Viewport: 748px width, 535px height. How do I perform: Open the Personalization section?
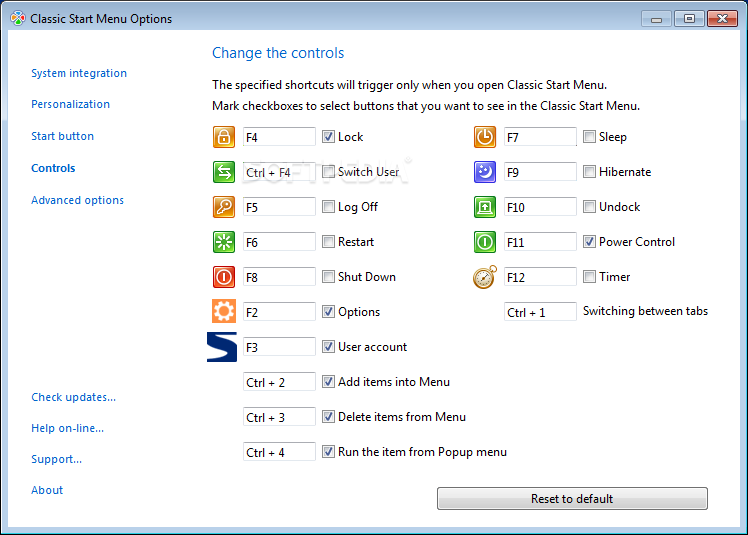coord(70,104)
